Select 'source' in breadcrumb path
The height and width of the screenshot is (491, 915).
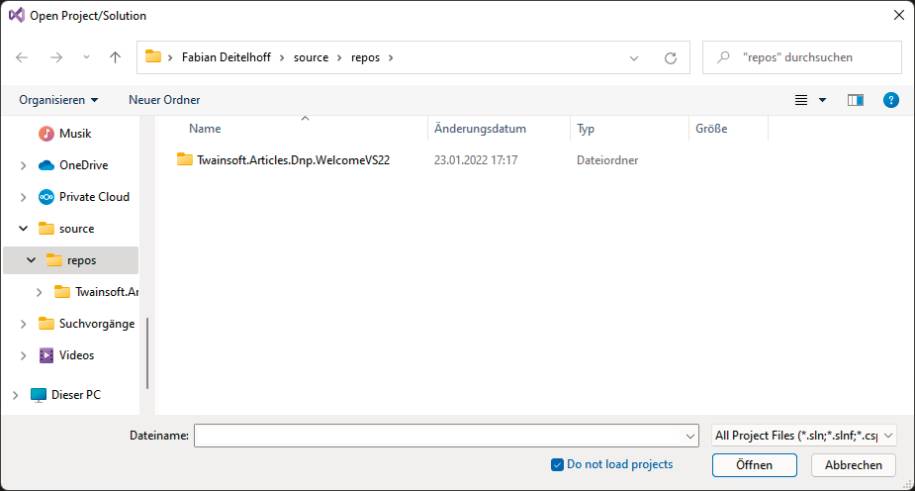(311, 57)
